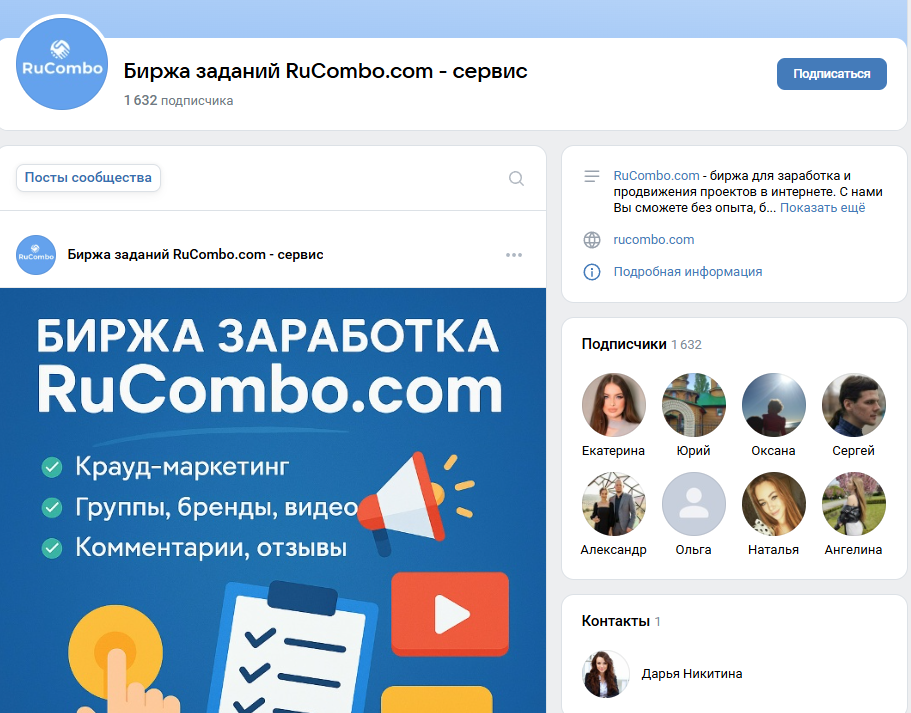The width and height of the screenshot is (911, 713).
Task: Open subscriber Юрий's avatar
Action: (694, 404)
